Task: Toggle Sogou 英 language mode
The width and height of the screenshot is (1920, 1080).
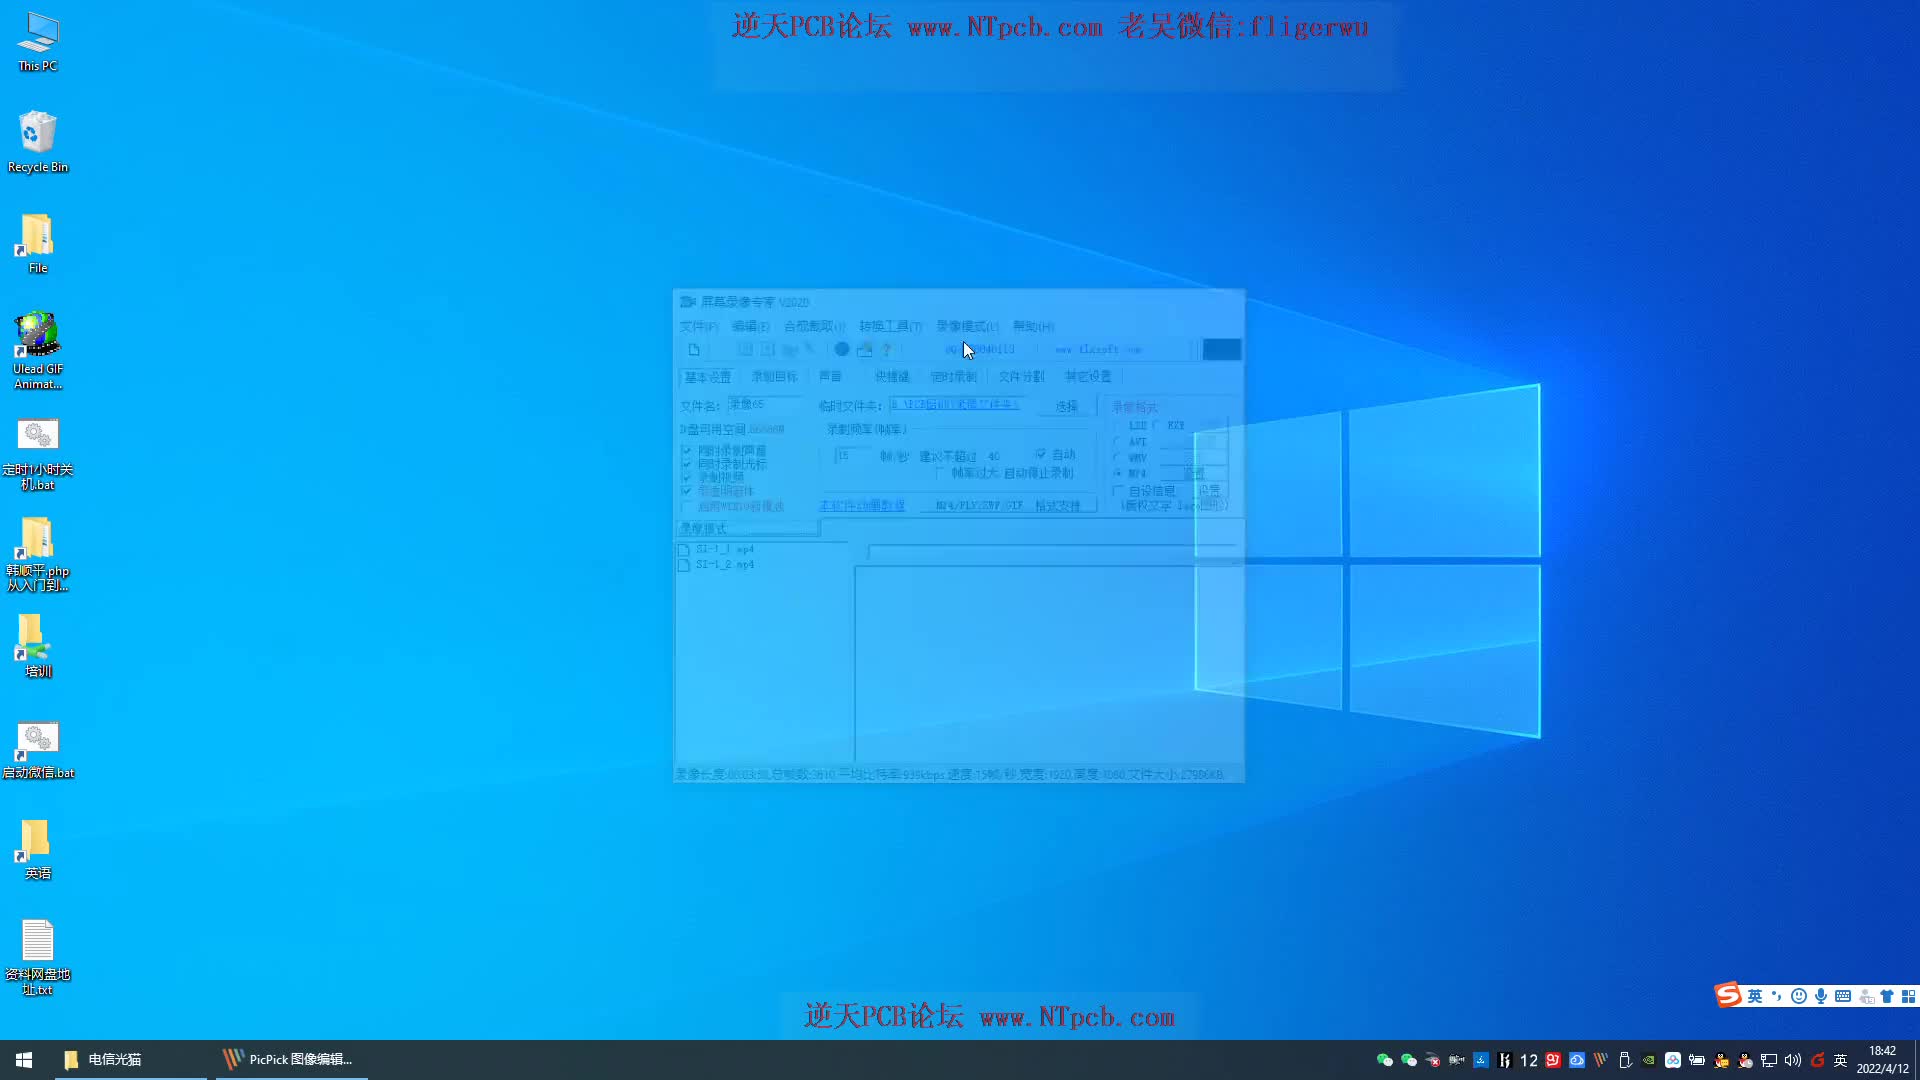Action: coord(1754,996)
